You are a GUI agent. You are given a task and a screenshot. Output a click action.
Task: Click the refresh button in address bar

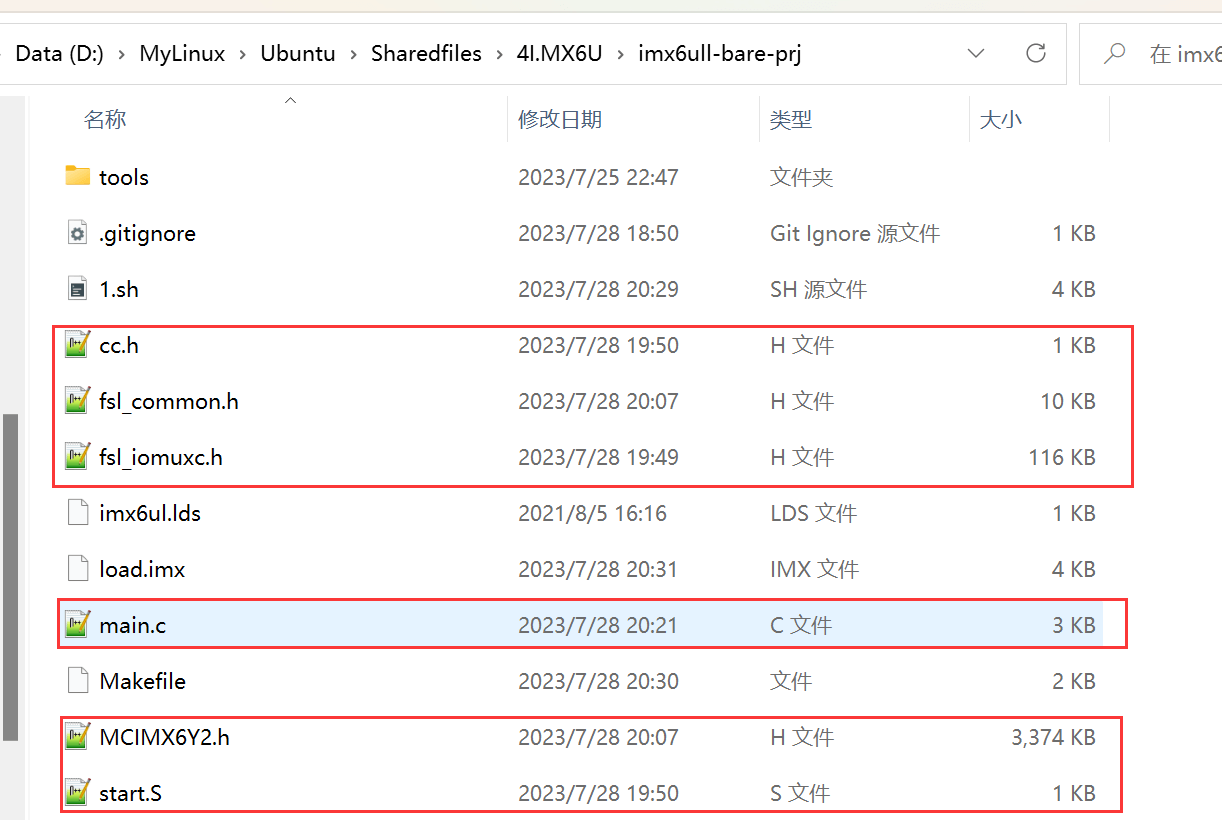(x=1036, y=53)
